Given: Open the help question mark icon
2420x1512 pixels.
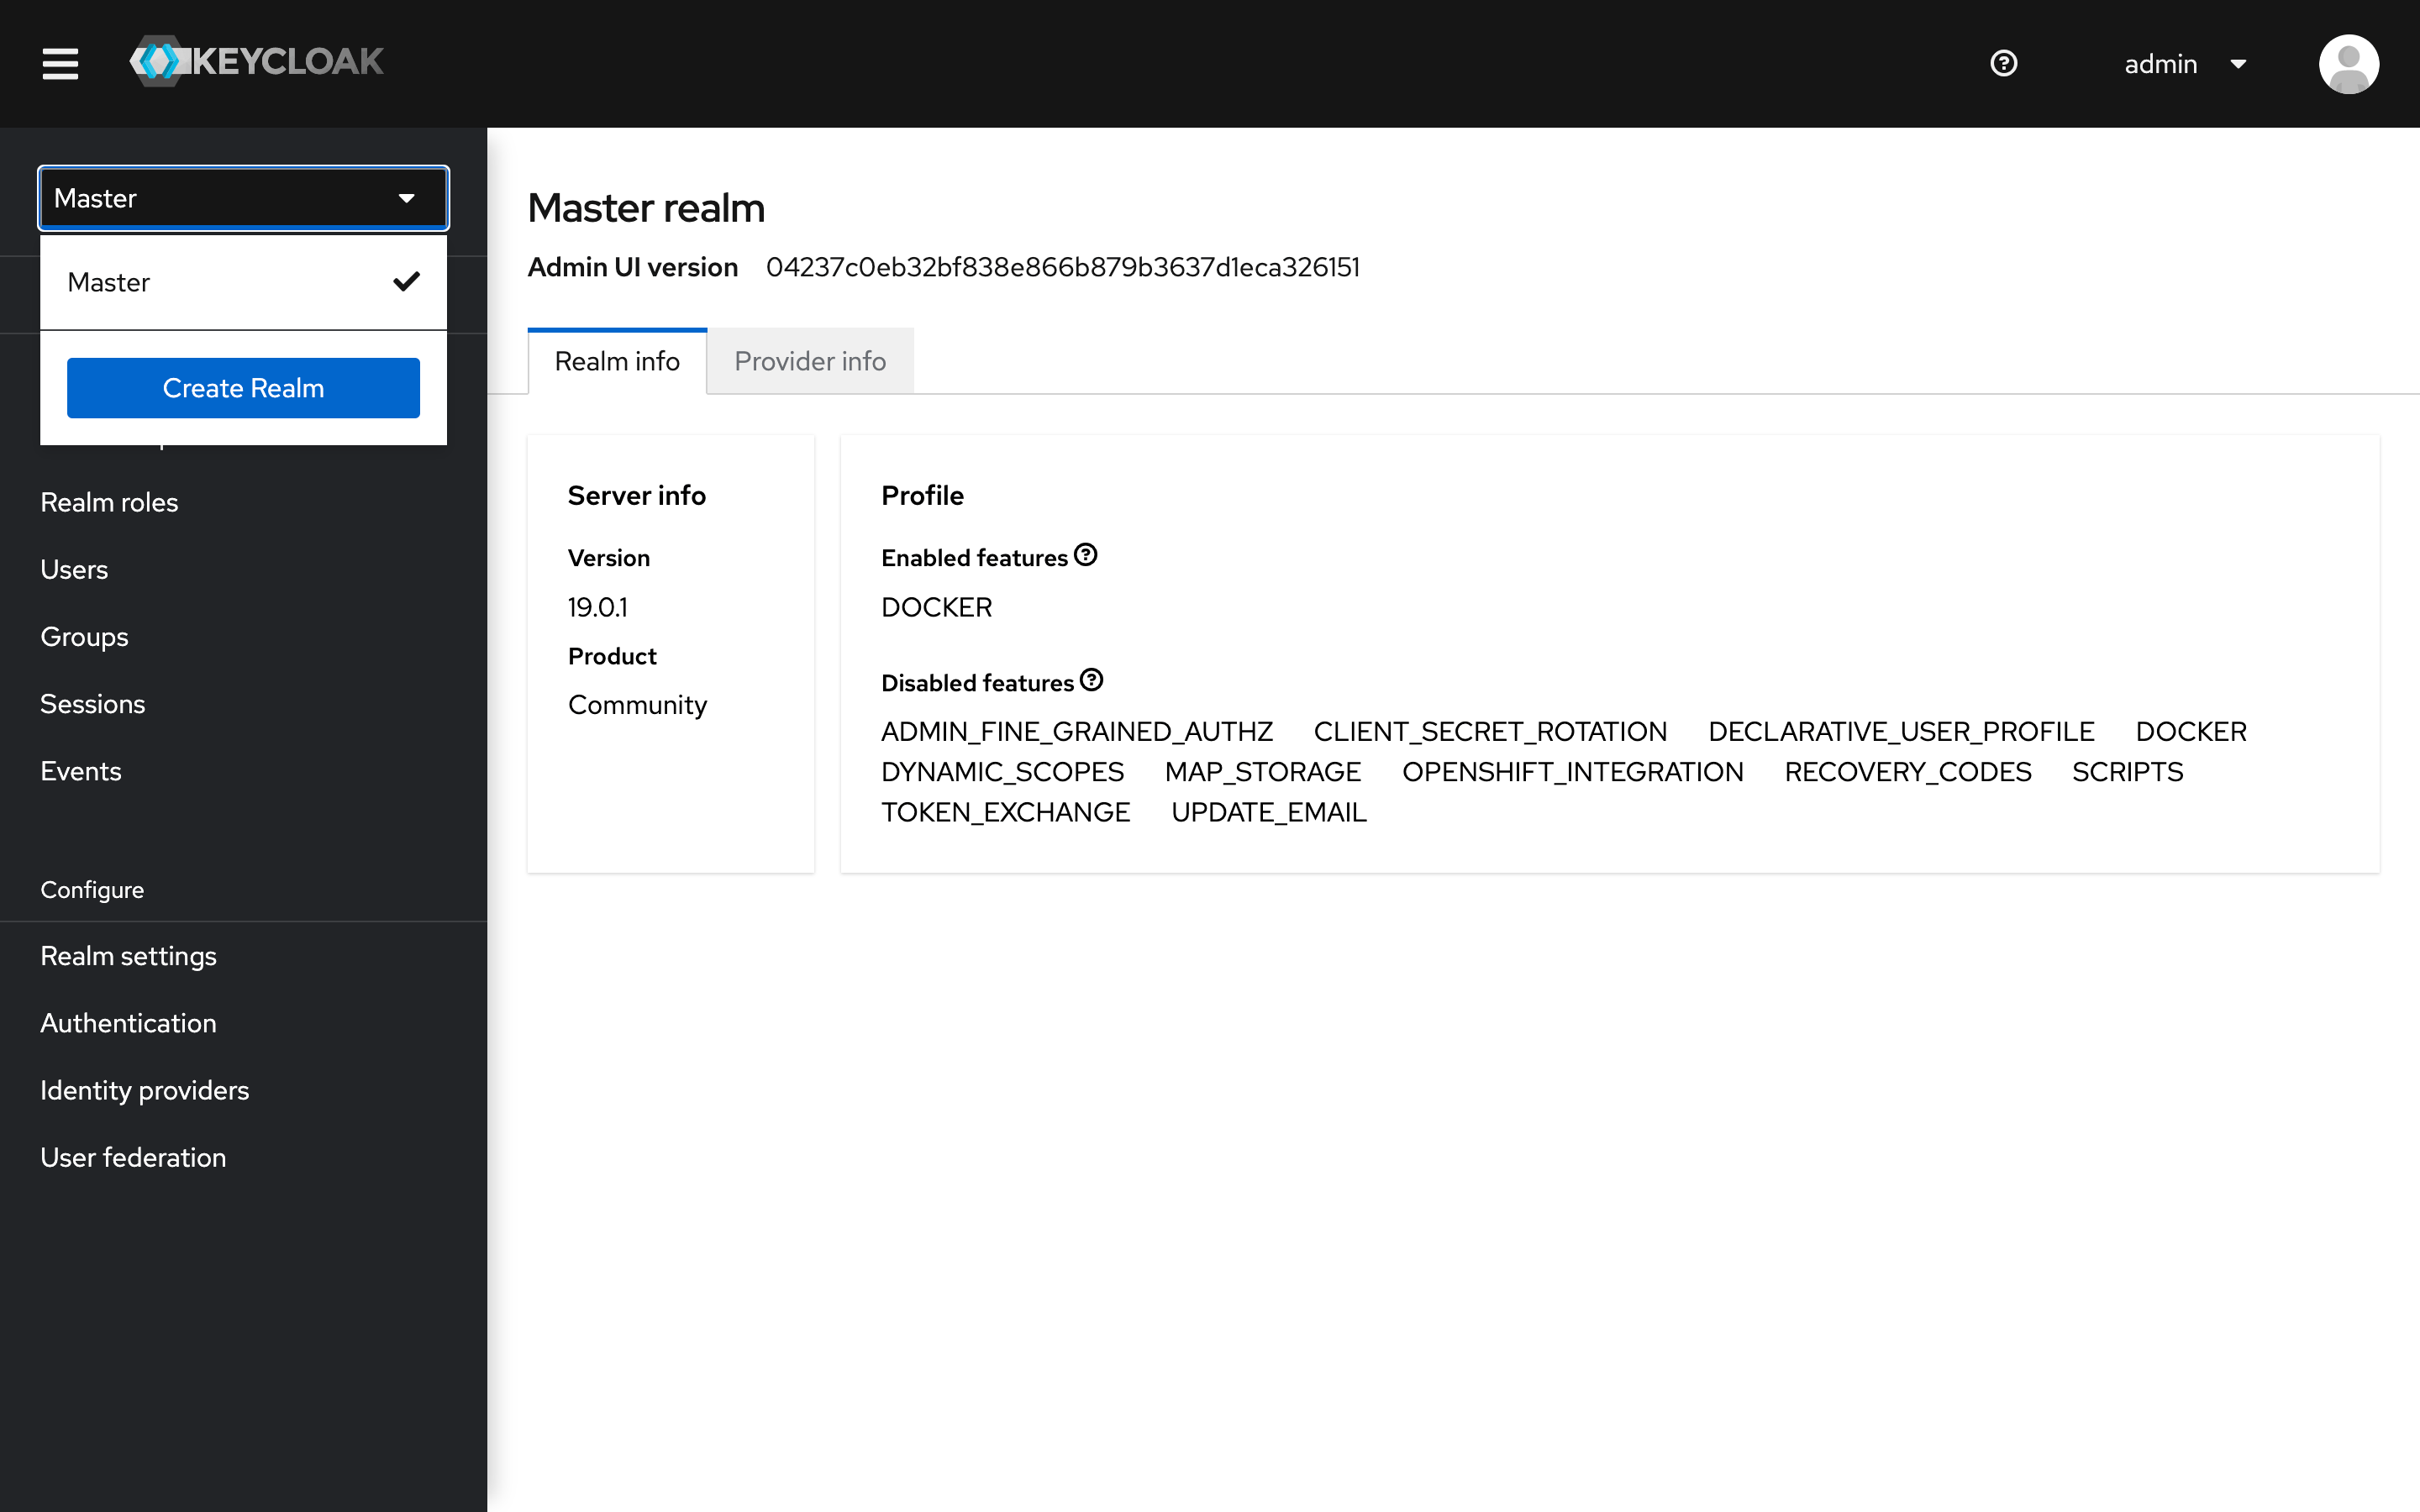Looking at the screenshot, I should pos(2003,63).
